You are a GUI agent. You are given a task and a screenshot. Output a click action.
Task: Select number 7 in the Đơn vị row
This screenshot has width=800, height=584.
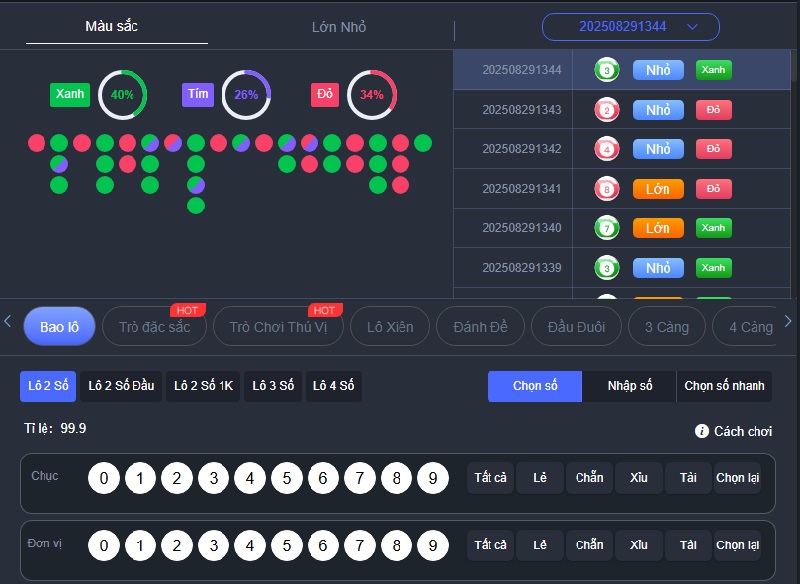pyautogui.click(x=360, y=546)
